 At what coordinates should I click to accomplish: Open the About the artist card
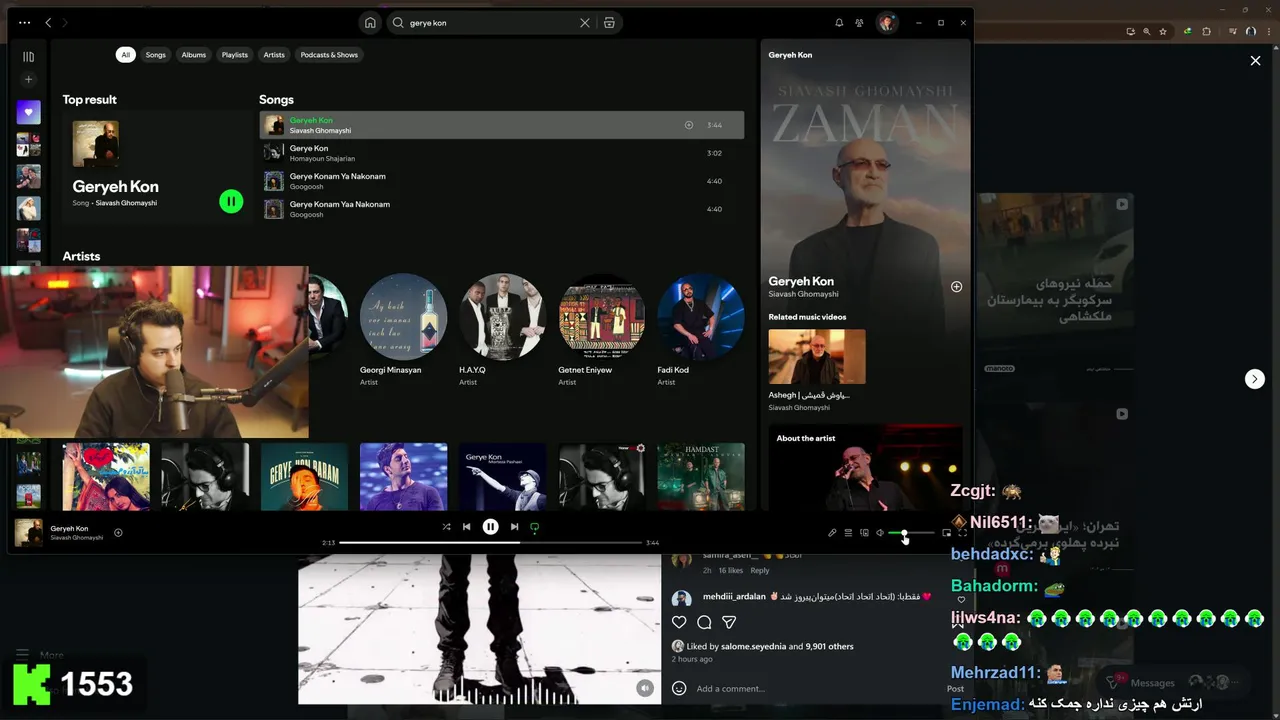coord(865,468)
